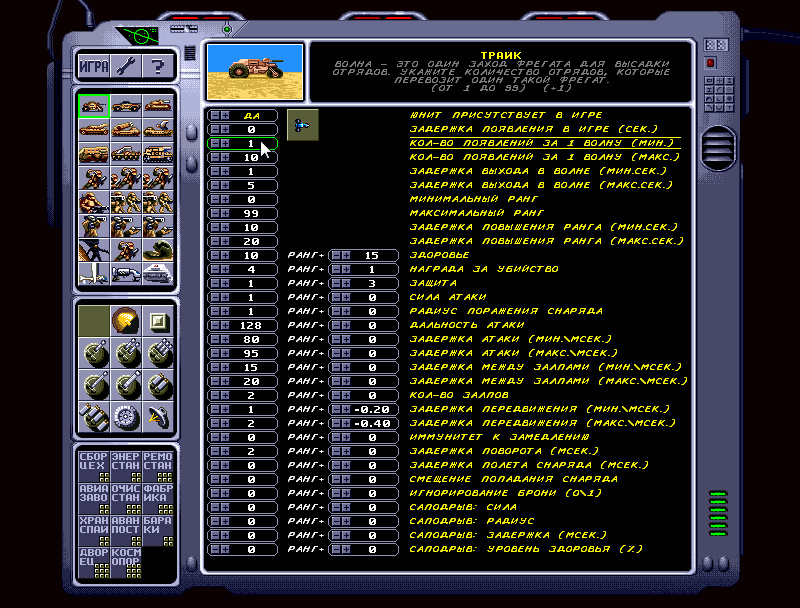800x608 pixels.
Task: Open the БАРАКИ building settings
Action: pos(158,530)
